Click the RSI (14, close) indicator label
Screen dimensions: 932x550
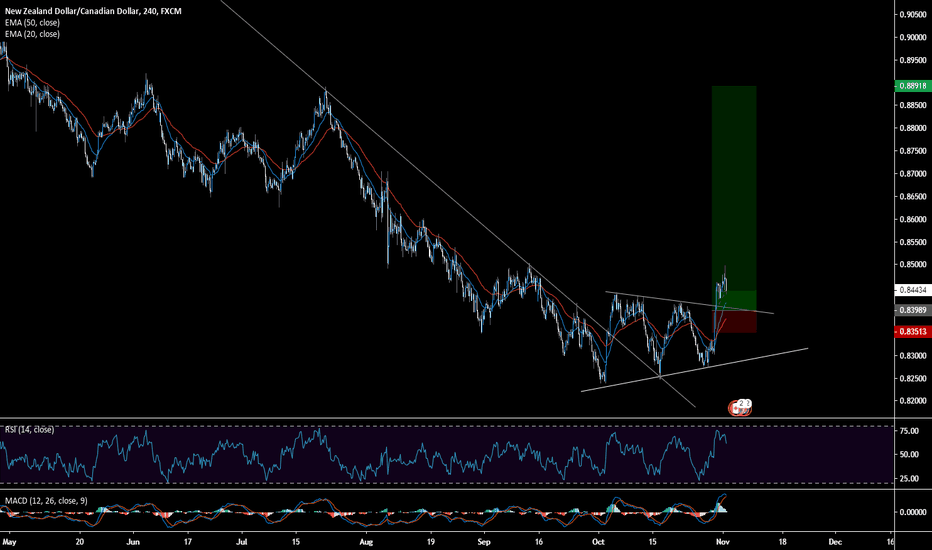coord(29,429)
